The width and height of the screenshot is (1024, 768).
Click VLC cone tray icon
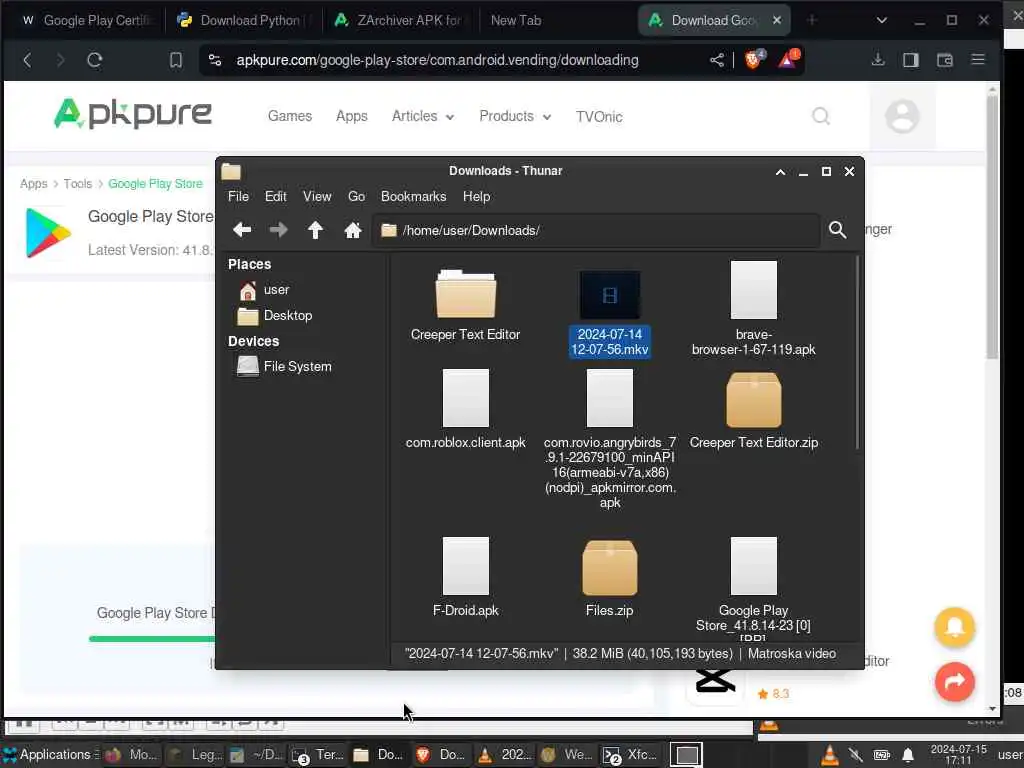(x=829, y=755)
